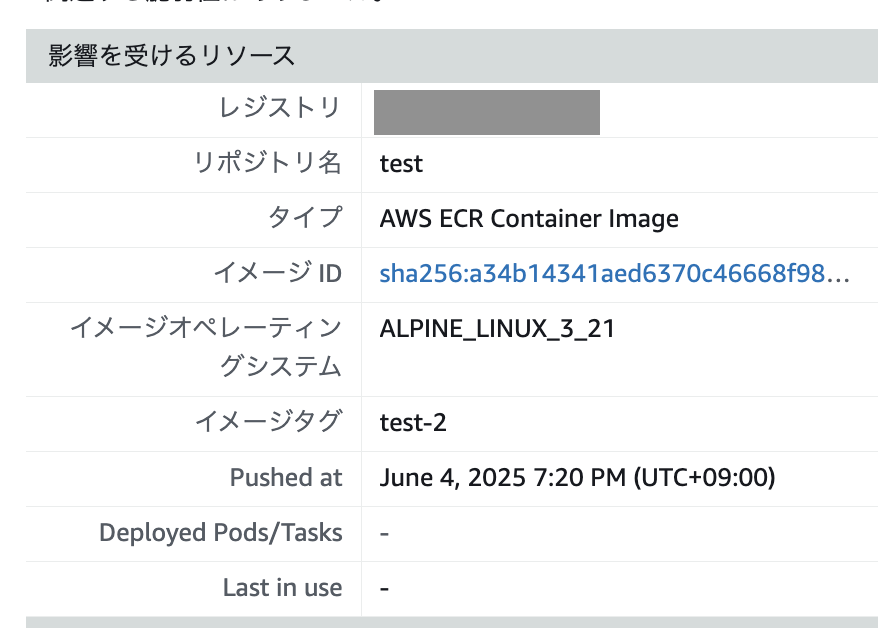Image resolution: width=880 pixels, height=628 pixels.
Task: Click the dash value for Last in use
Action: 384,589
